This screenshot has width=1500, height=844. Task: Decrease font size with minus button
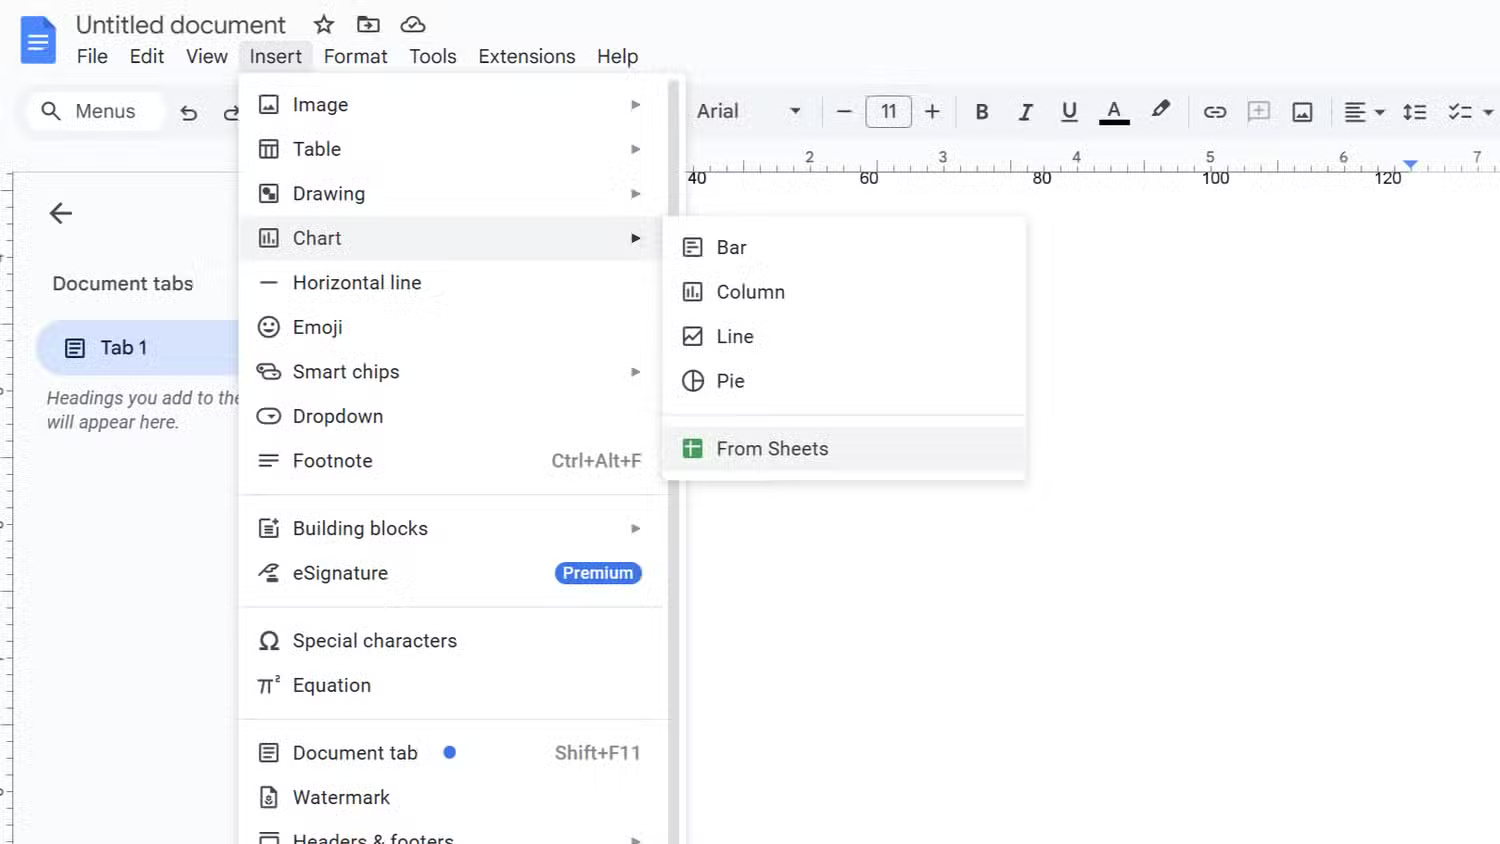pos(844,111)
